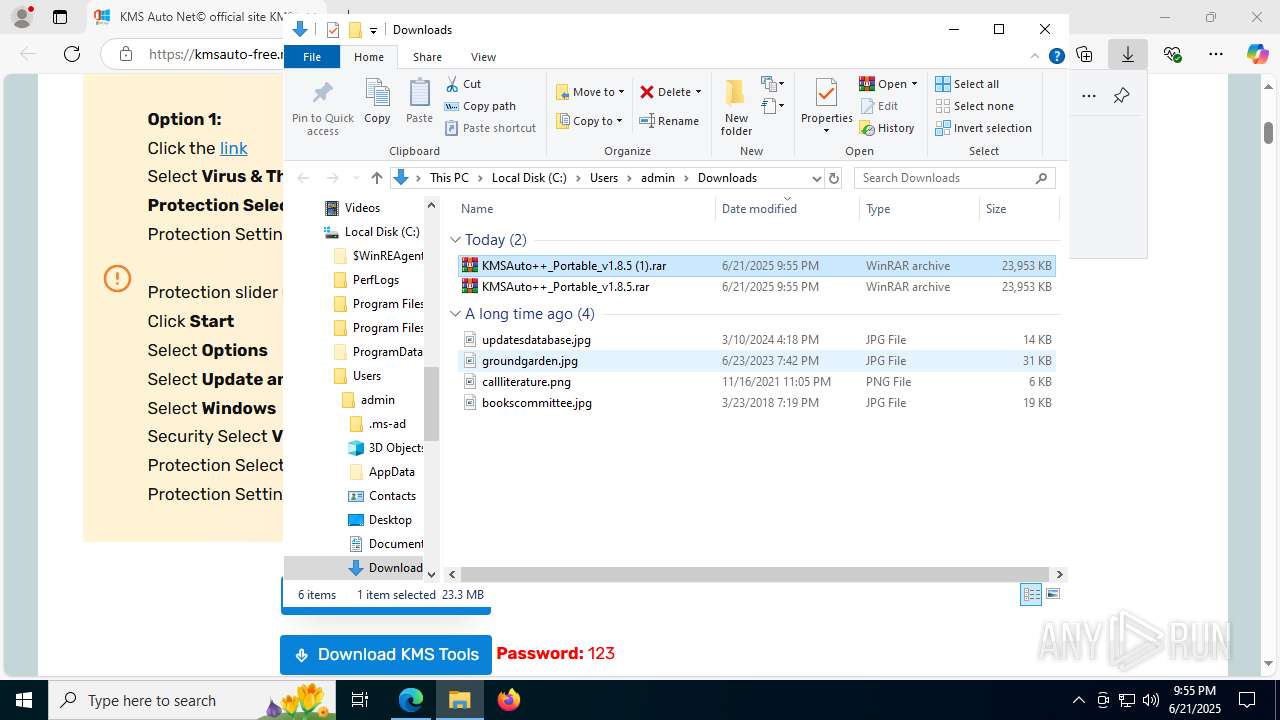1280x720 pixels.
Task: Select KMSAuto++_Portable_v1.8.5.rar file
Action: pyautogui.click(x=756, y=287)
